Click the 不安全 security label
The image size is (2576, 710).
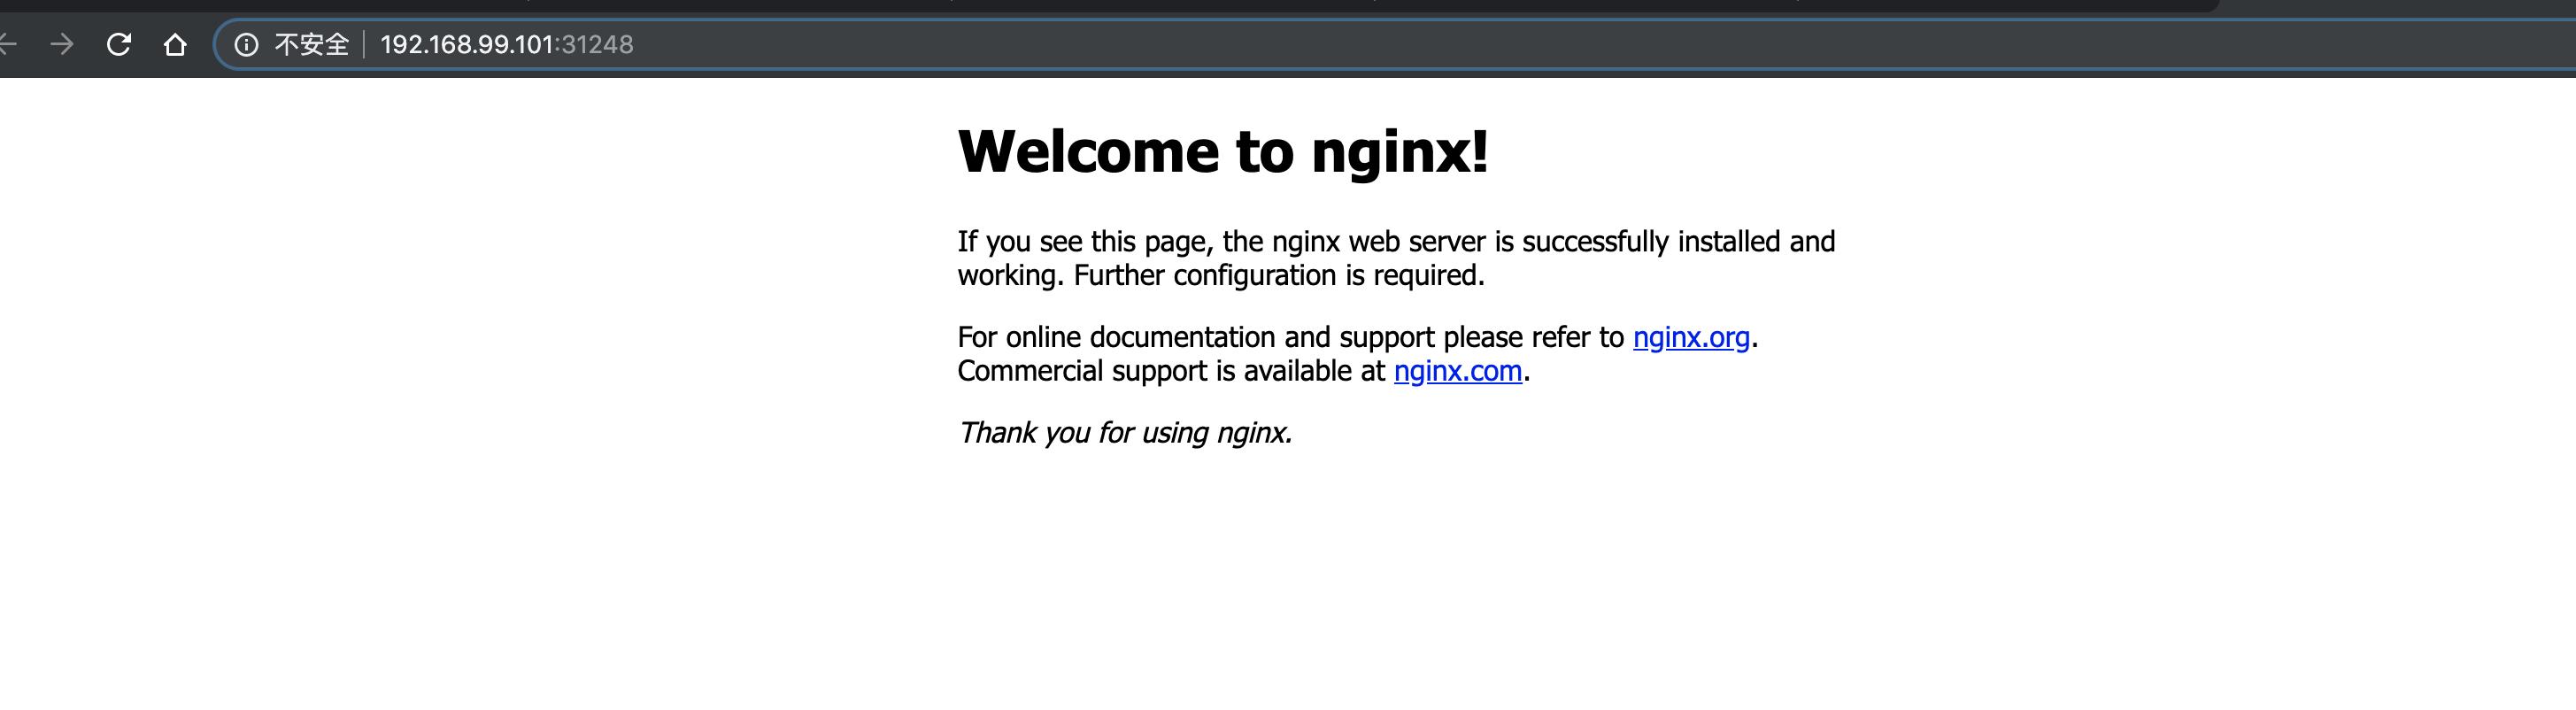(312, 44)
